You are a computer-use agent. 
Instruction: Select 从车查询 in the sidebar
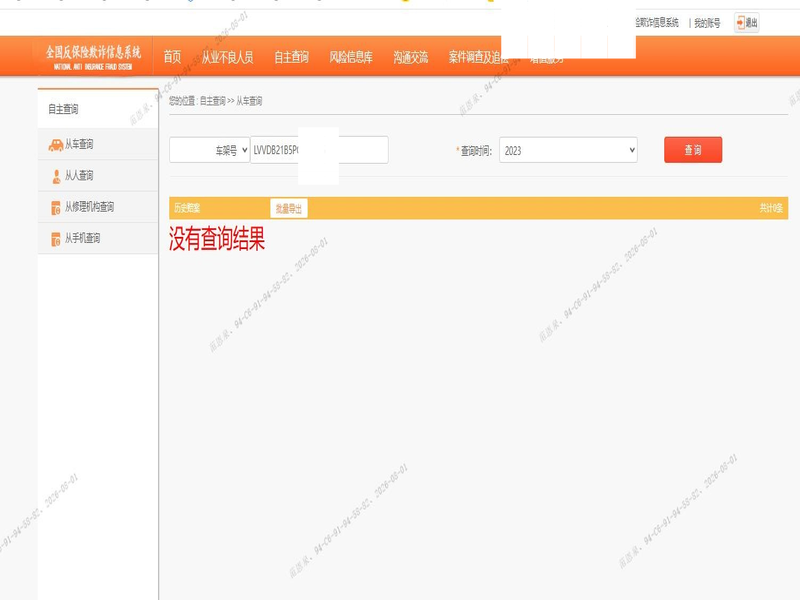coord(98,144)
